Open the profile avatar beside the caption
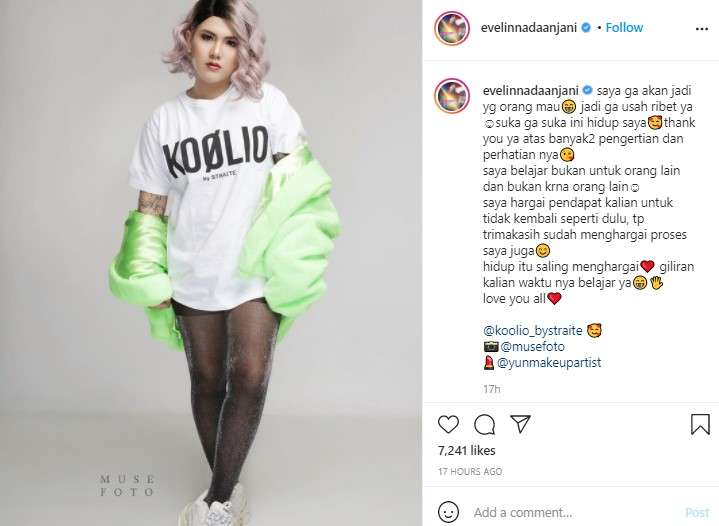The width and height of the screenshot is (719, 526). (x=452, y=95)
